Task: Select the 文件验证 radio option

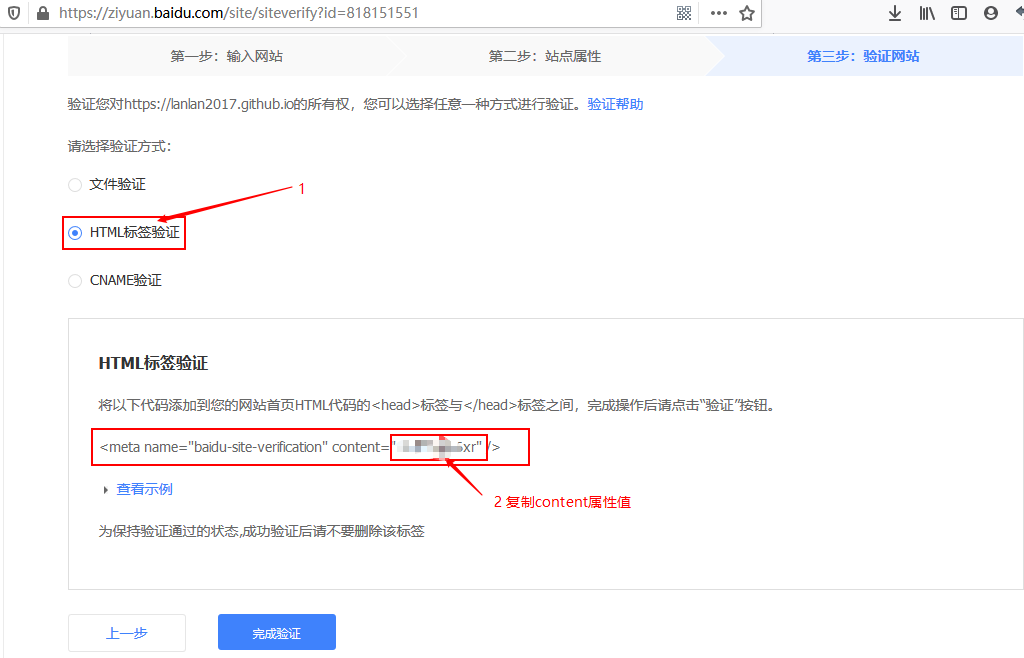Action: [x=75, y=185]
